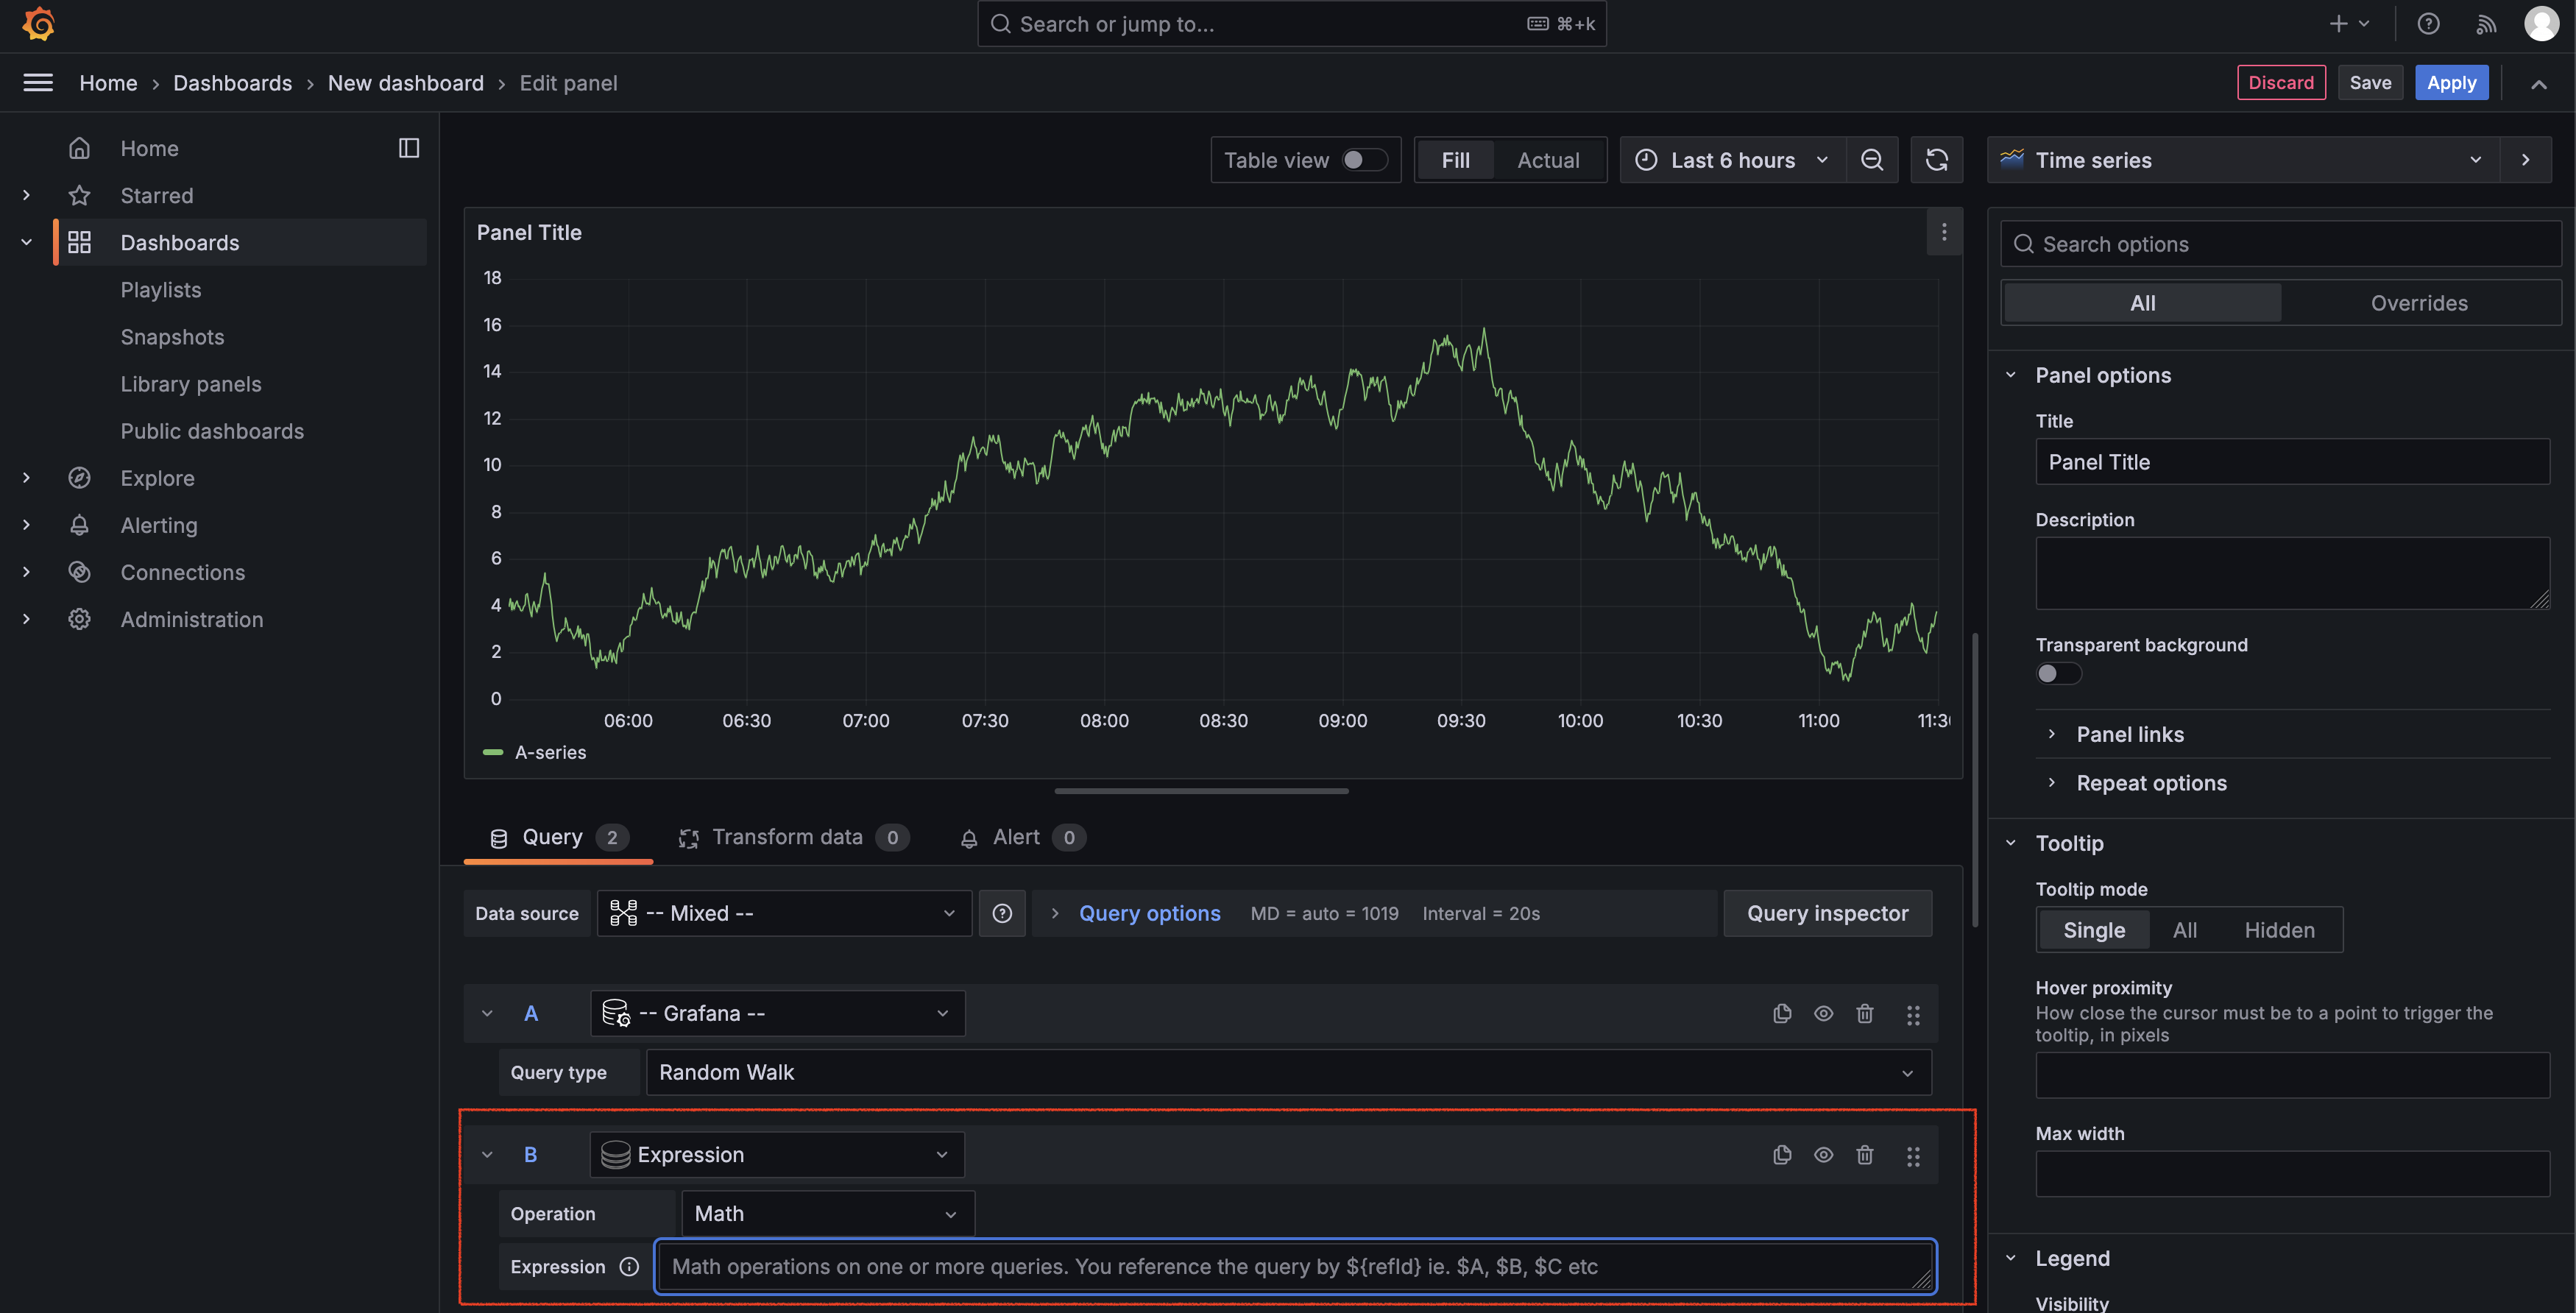Screen dimensions: 2576x1313
Task: Click the news feed icon in header
Action: (2485, 24)
